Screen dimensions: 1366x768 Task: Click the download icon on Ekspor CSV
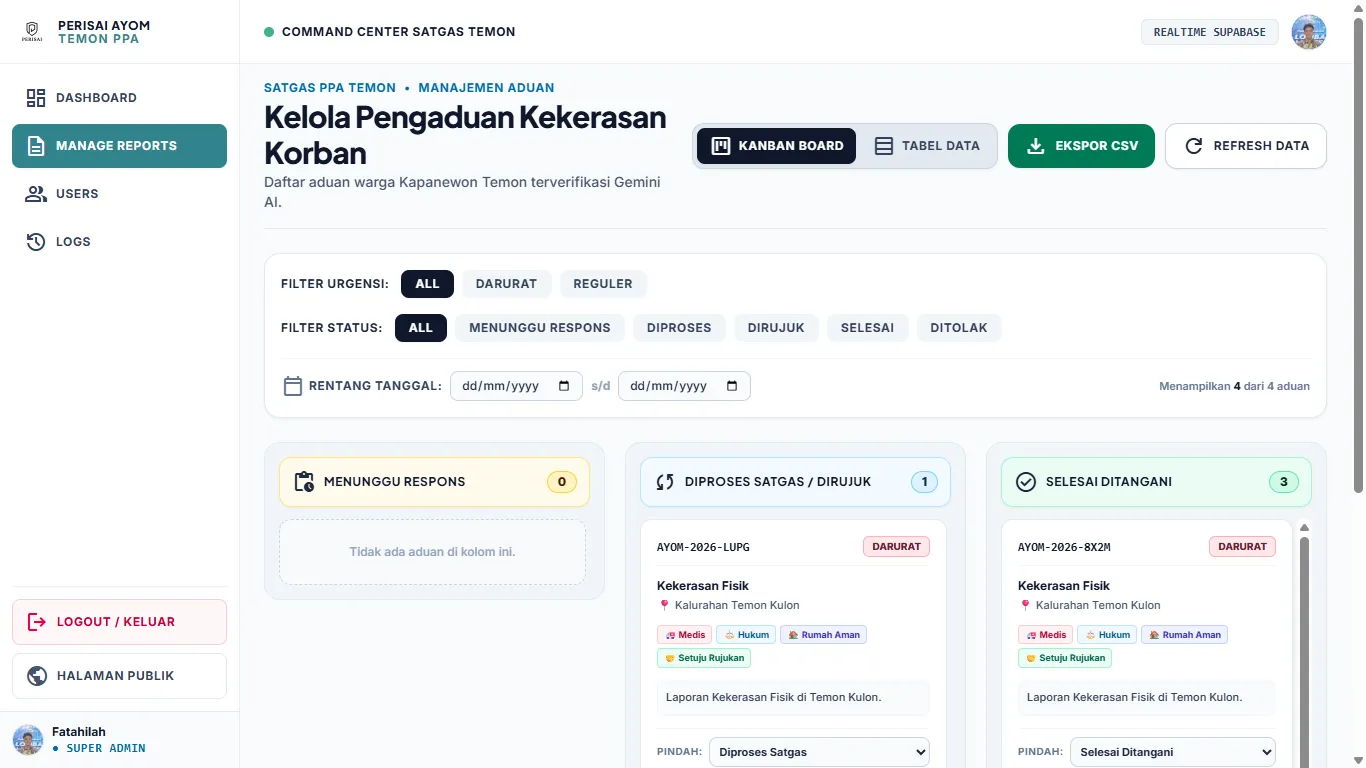1036,146
